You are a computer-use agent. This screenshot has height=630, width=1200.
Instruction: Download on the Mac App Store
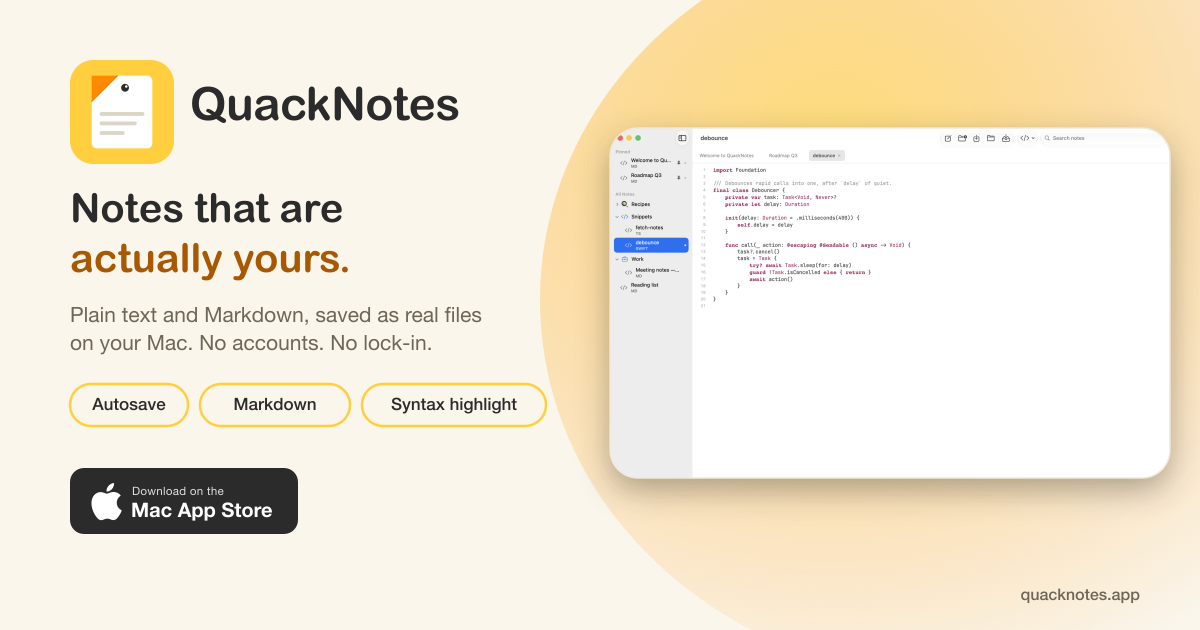(184, 501)
